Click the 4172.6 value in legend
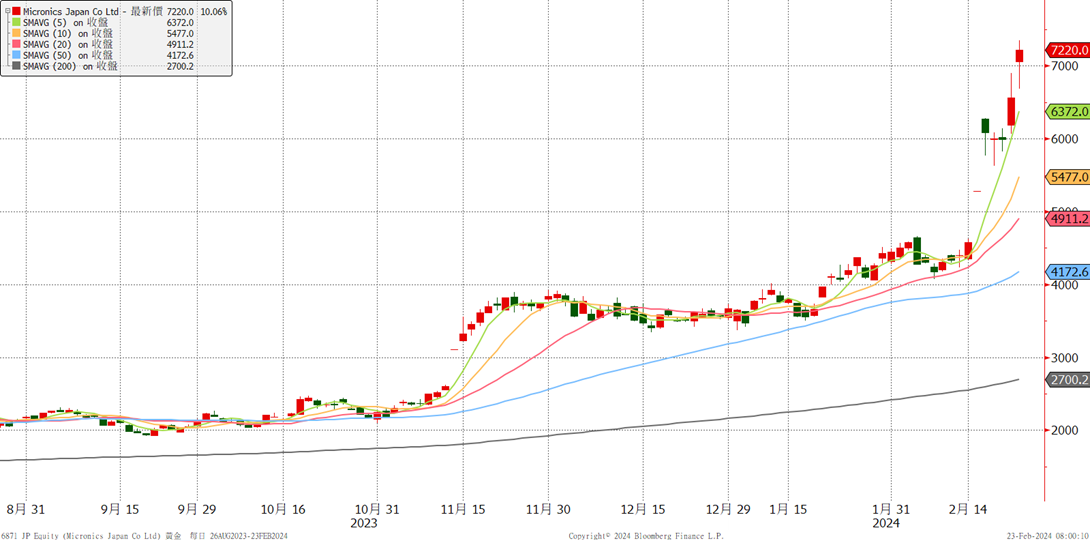The width and height of the screenshot is (1090, 541). click(180, 54)
